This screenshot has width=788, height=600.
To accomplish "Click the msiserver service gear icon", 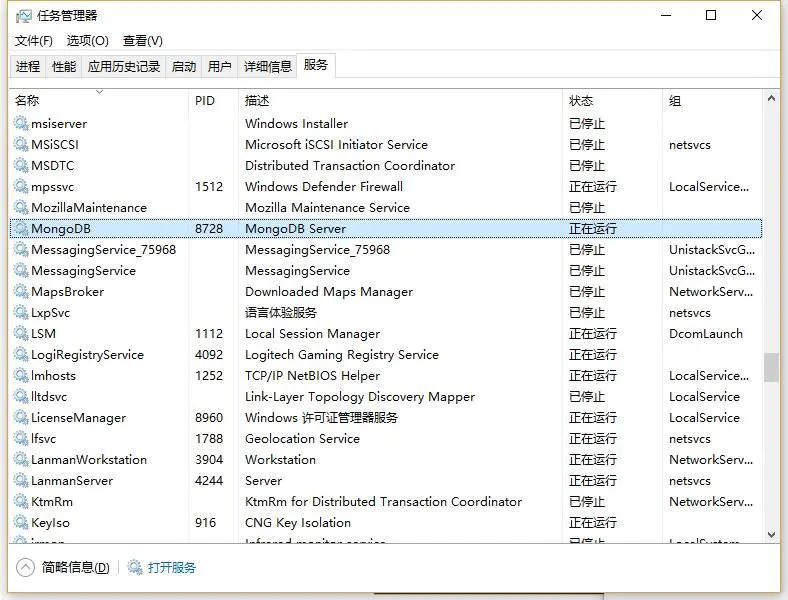I will point(21,123).
